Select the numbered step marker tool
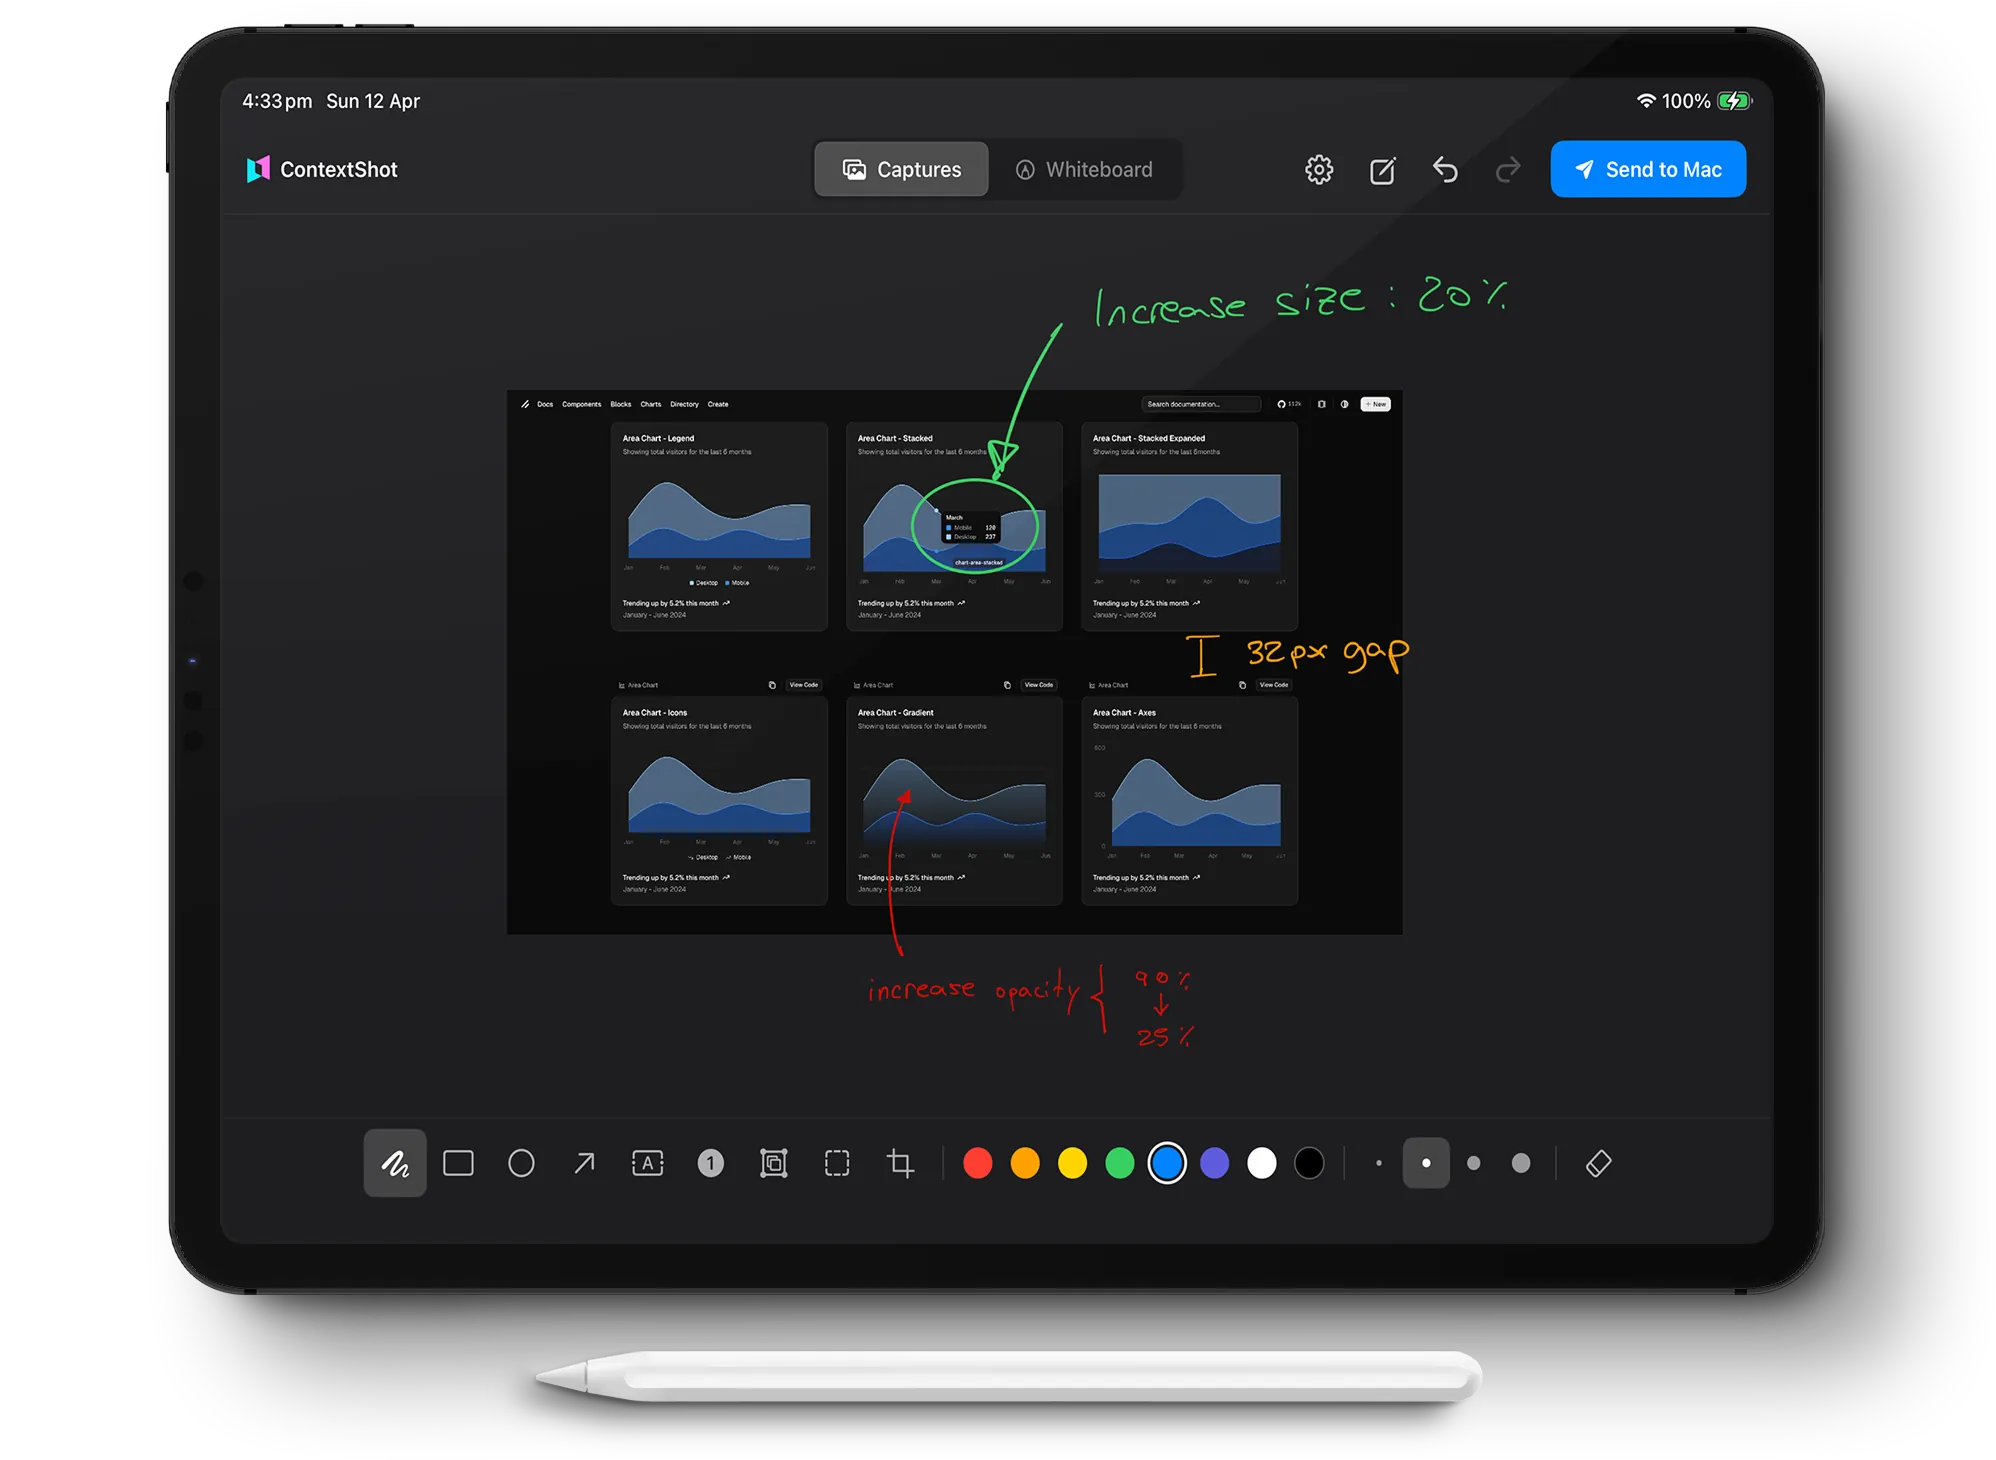Viewport: 1996px width, 1460px height. click(710, 1163)
